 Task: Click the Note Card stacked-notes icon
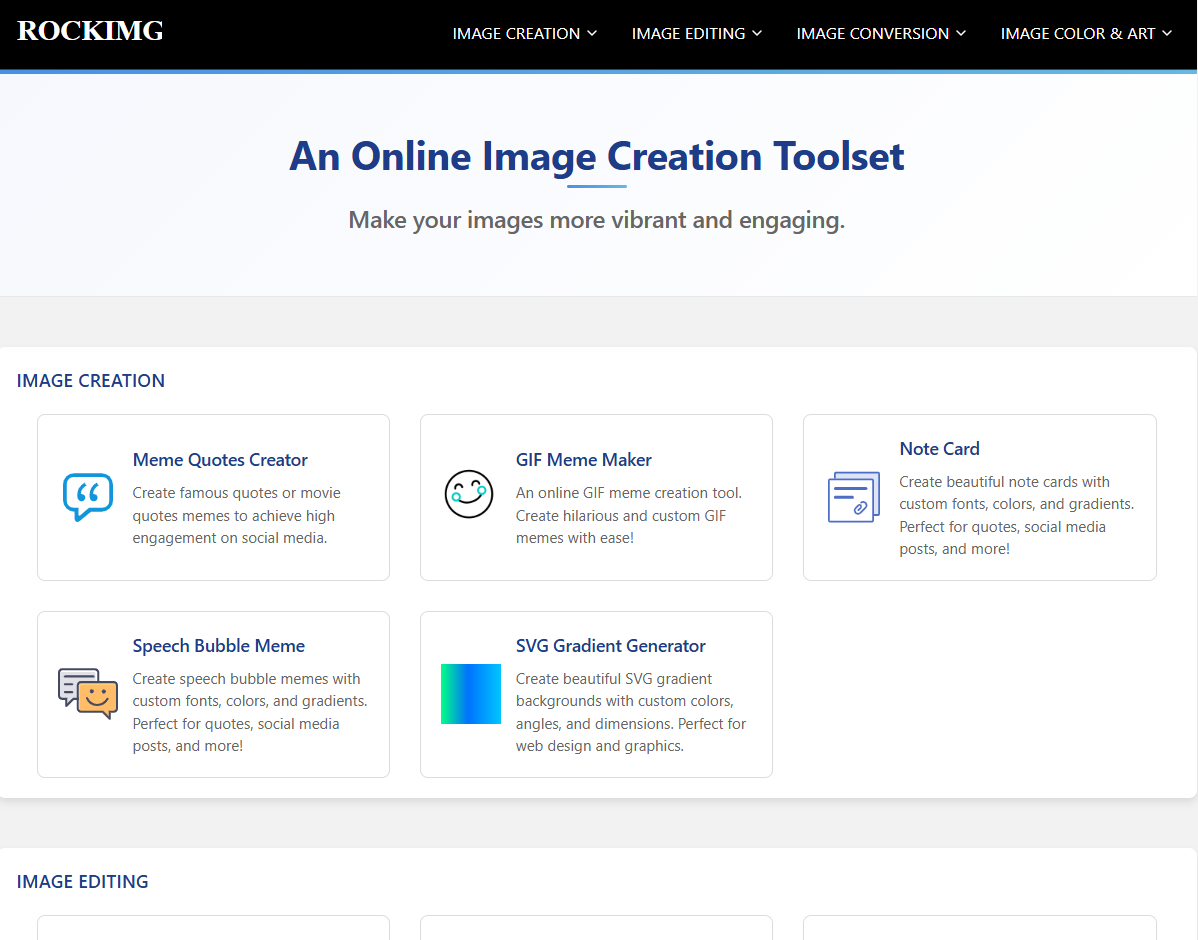coord(853,497)
